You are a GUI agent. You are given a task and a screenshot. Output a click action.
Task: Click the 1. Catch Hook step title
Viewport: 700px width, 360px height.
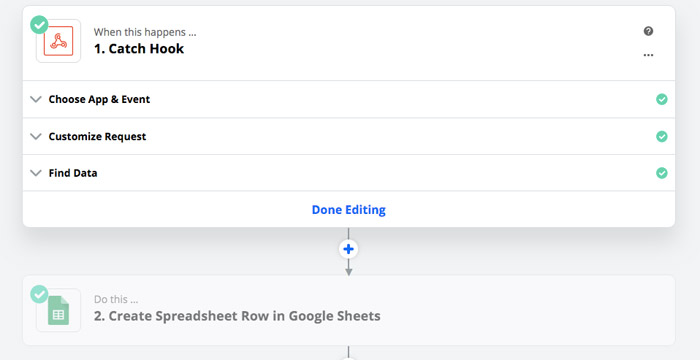pos(139,49)
